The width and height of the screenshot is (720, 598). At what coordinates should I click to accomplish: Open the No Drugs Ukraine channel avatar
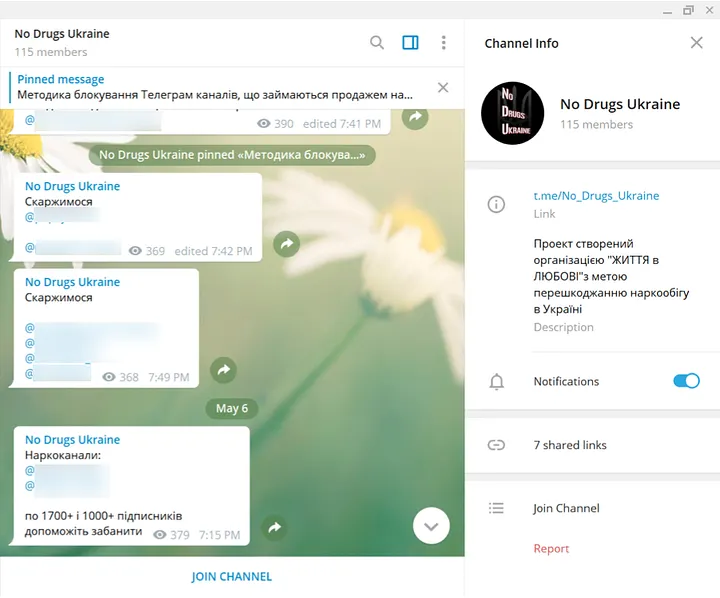click(512, 113)
